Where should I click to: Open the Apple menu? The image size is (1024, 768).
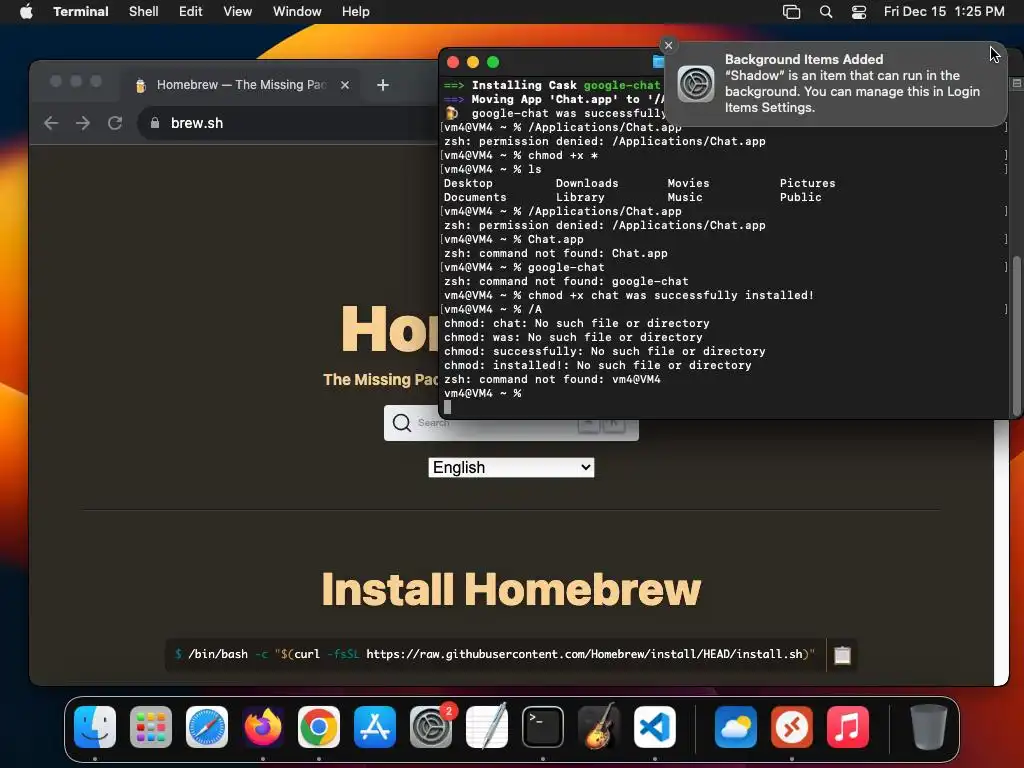[x=26, y=12]
